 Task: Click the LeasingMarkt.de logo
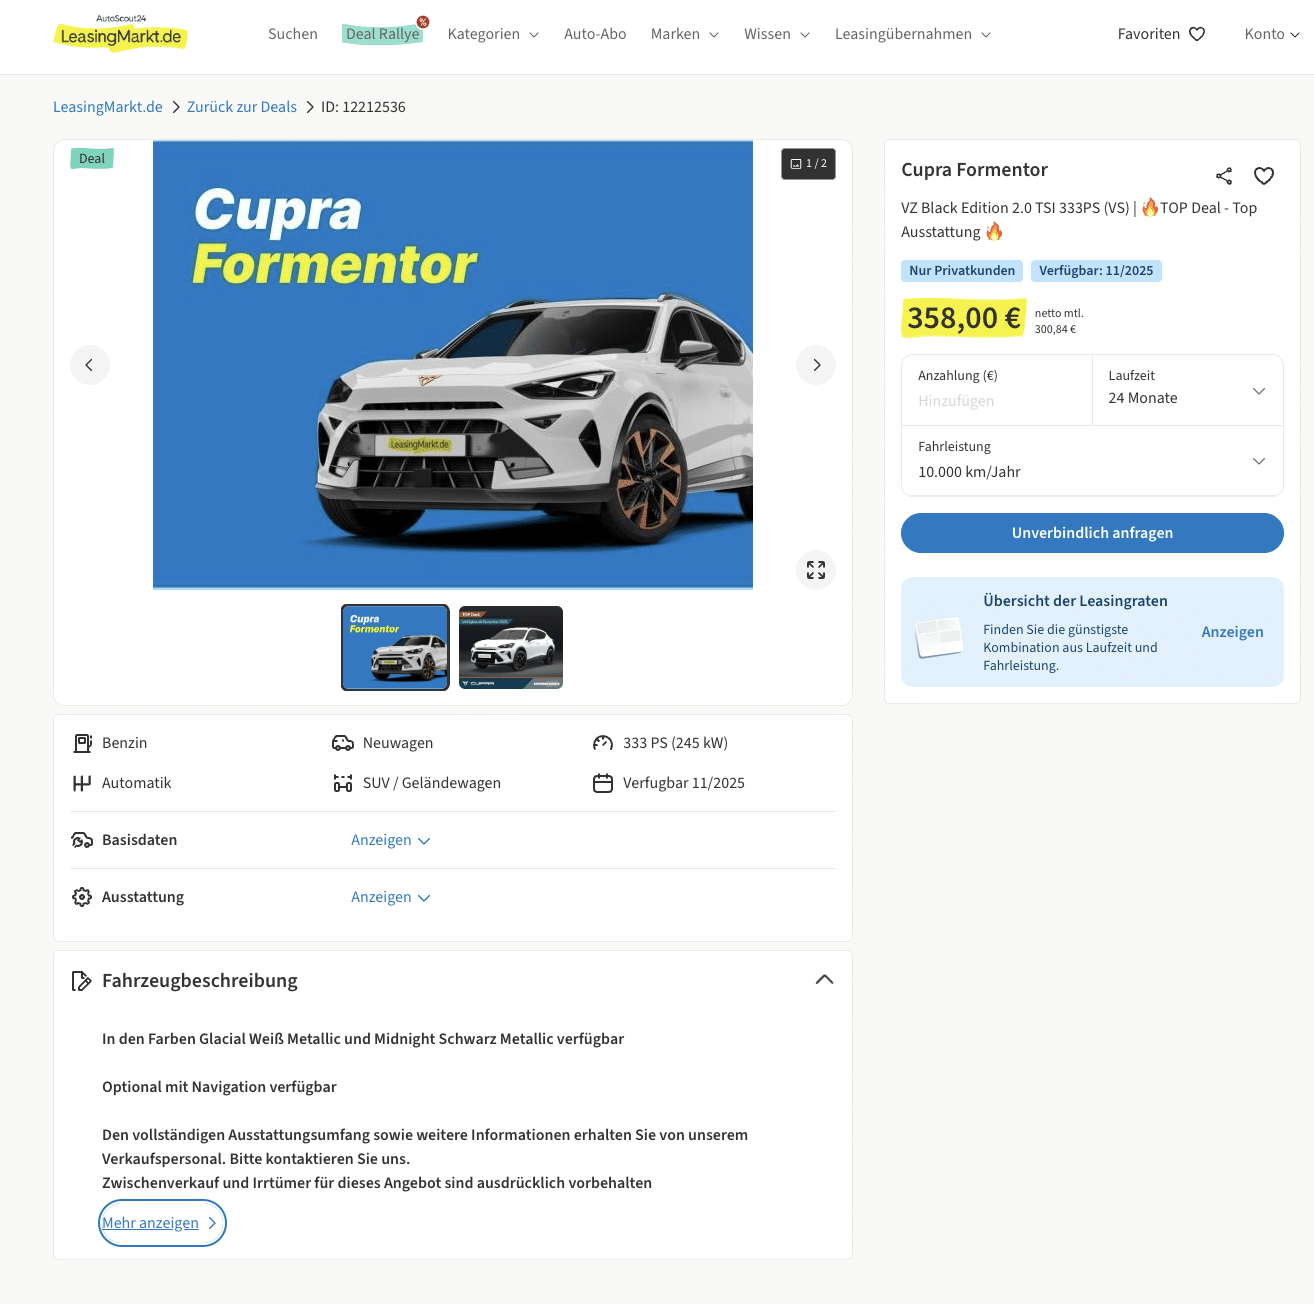point(120,34)
